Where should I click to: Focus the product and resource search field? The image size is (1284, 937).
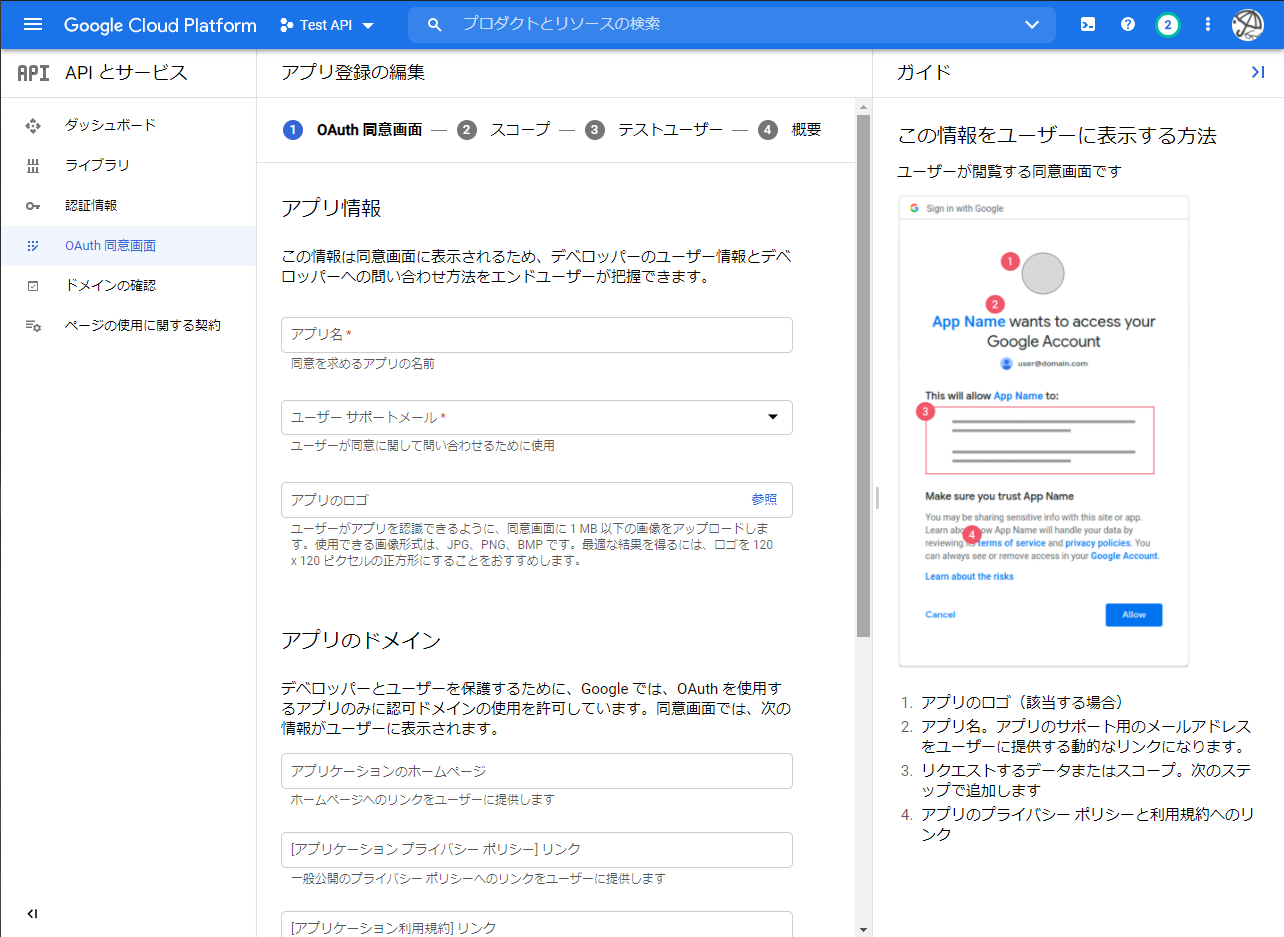click(730, 24)
